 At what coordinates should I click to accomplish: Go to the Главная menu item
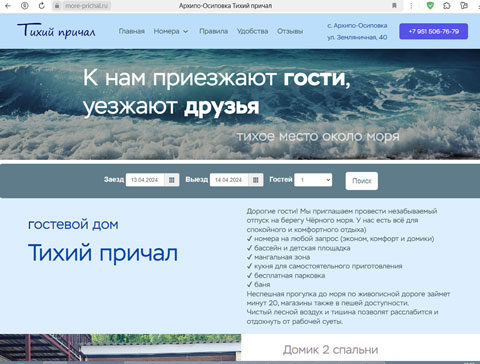pos(132,31)
